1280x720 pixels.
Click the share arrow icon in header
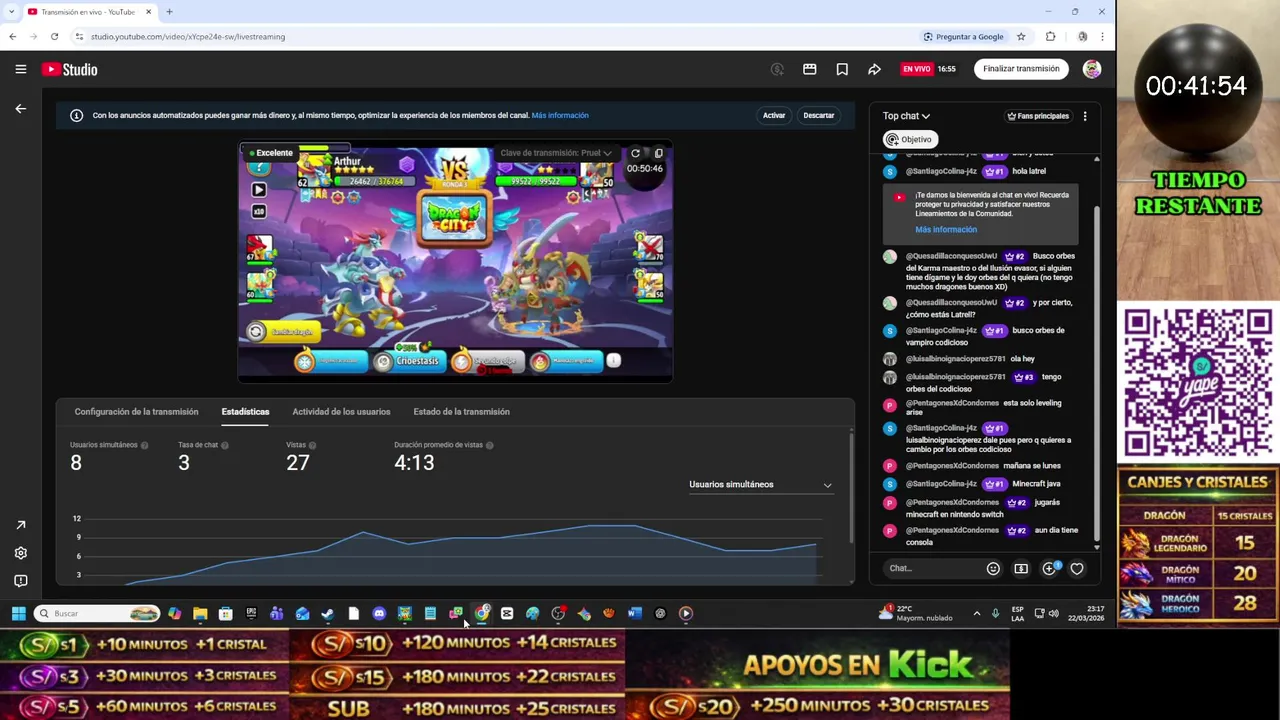pos(874,69)
